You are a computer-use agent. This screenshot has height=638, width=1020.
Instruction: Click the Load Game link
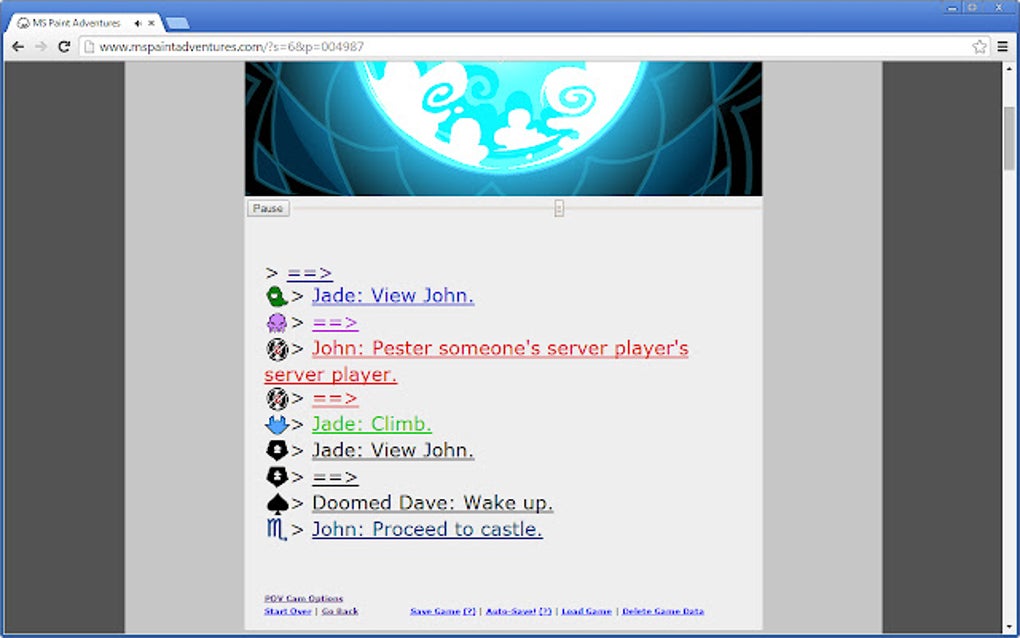(x=586, y=611)
